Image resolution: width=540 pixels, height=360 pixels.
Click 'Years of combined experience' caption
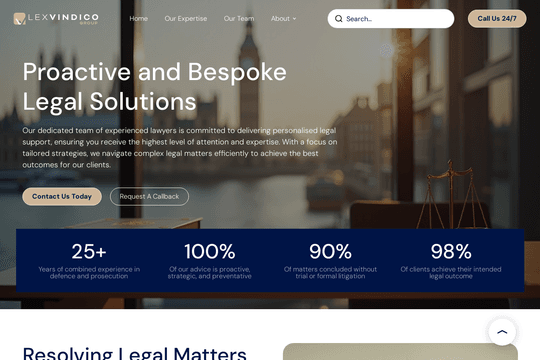click(89, 272)
